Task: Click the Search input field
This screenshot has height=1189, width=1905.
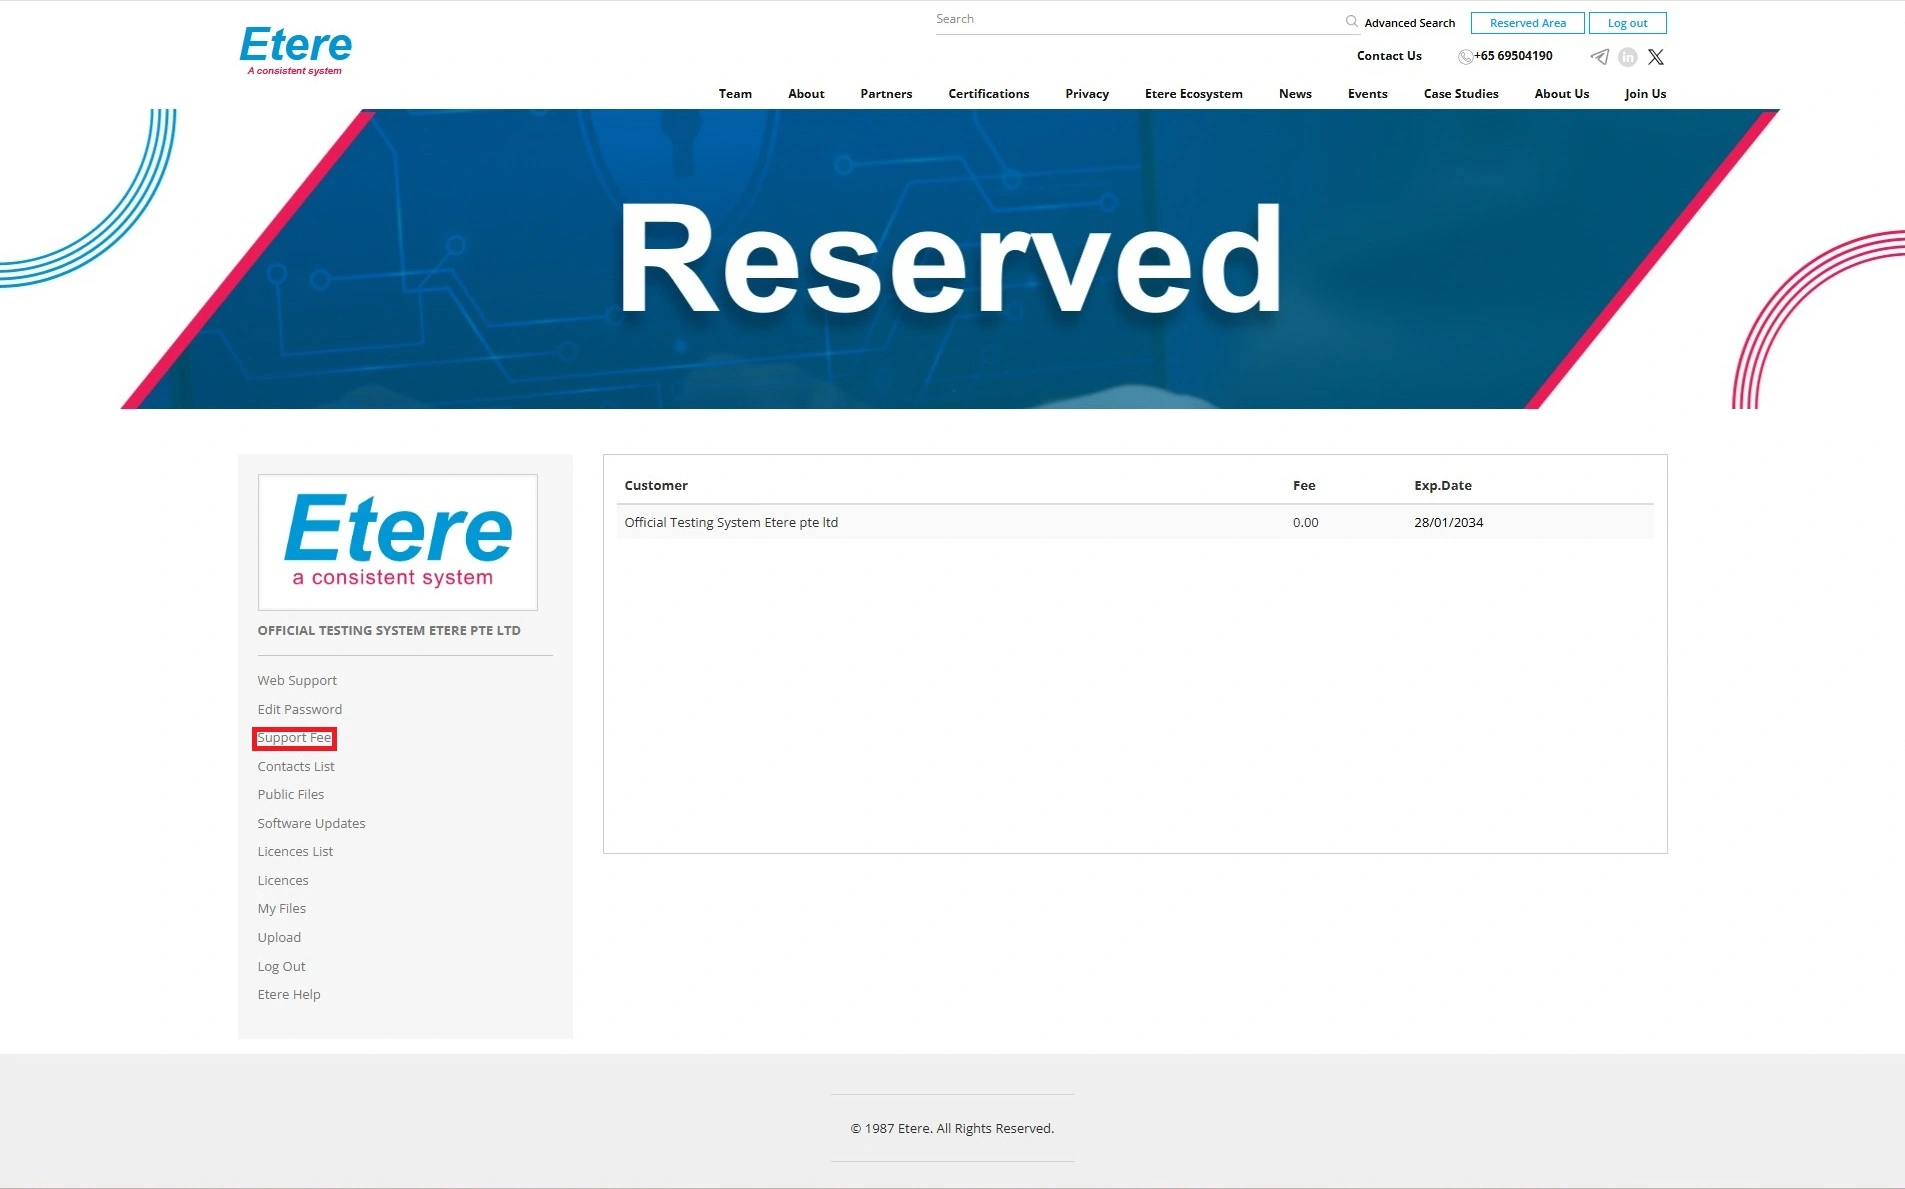Action: click(1135, 20)
